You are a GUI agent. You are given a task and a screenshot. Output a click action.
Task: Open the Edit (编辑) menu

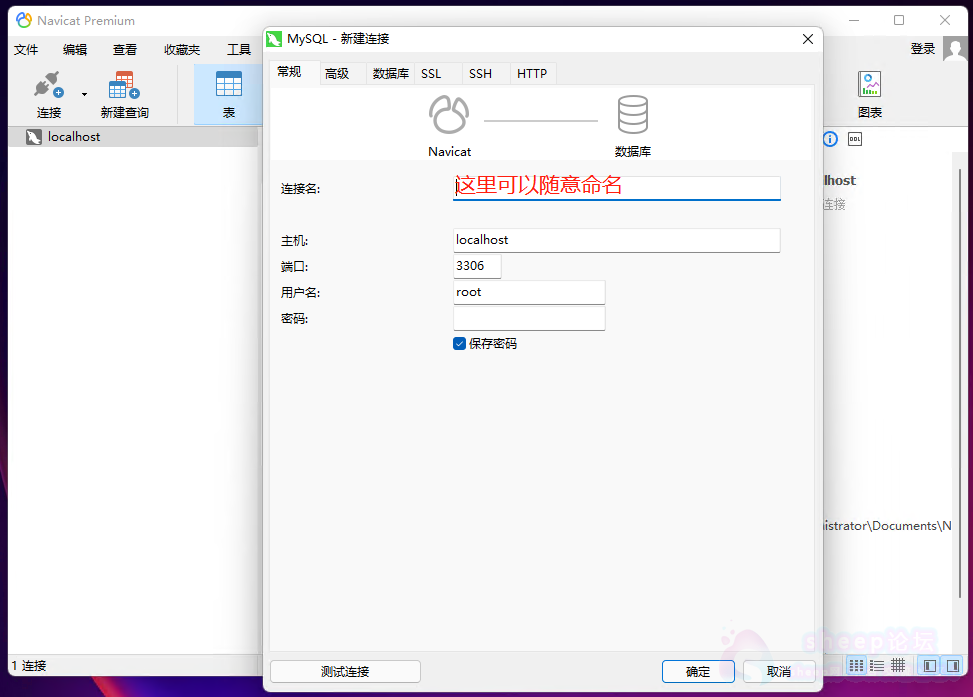75,50
